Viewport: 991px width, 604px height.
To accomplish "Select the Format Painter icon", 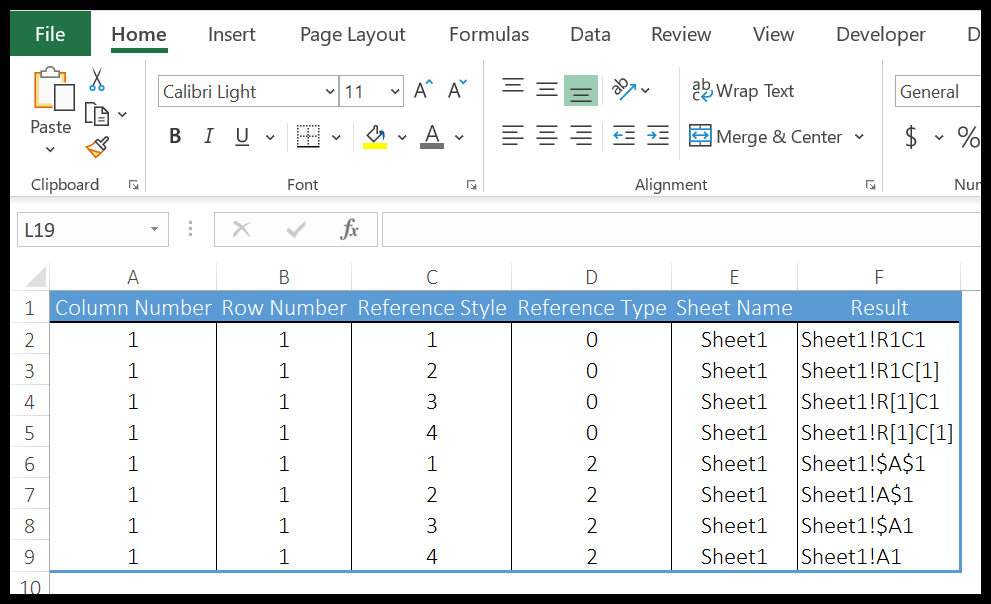I will tap(96, 146).
